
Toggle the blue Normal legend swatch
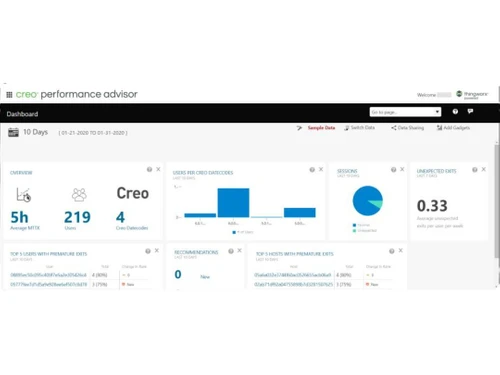click(x=354, y=225)
